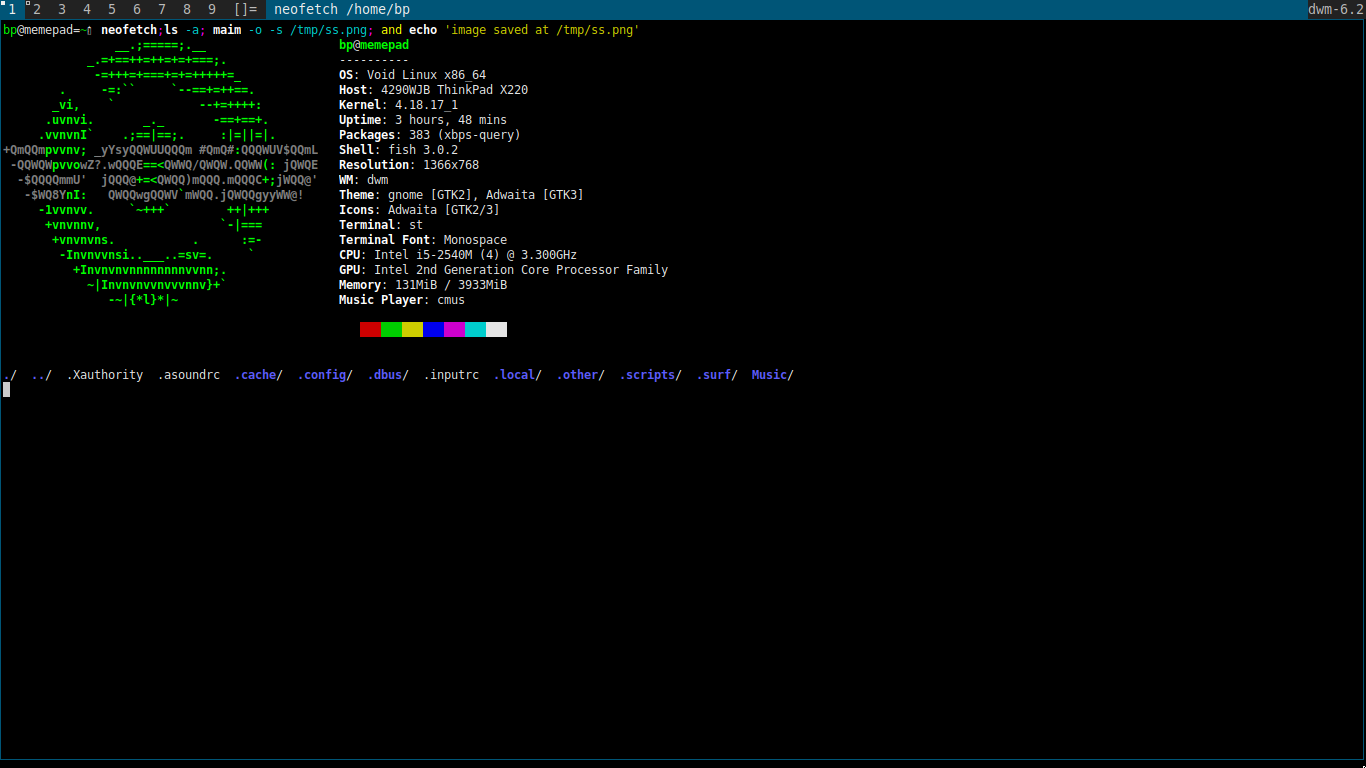Switch to dwm tag 9
The height and width of the screenshot is (768, 1366).
(212, 9)
